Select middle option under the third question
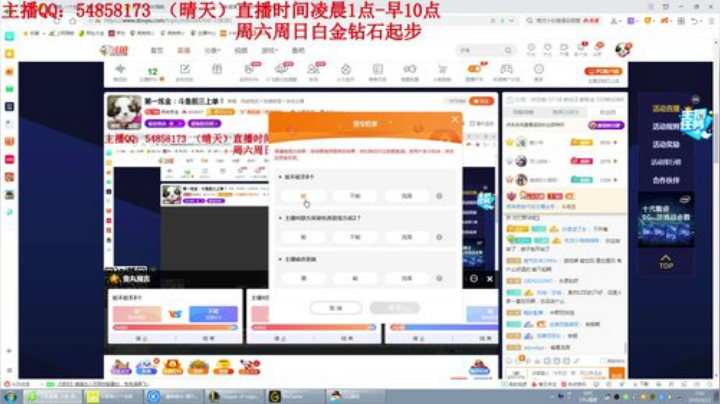 point(355,278)
